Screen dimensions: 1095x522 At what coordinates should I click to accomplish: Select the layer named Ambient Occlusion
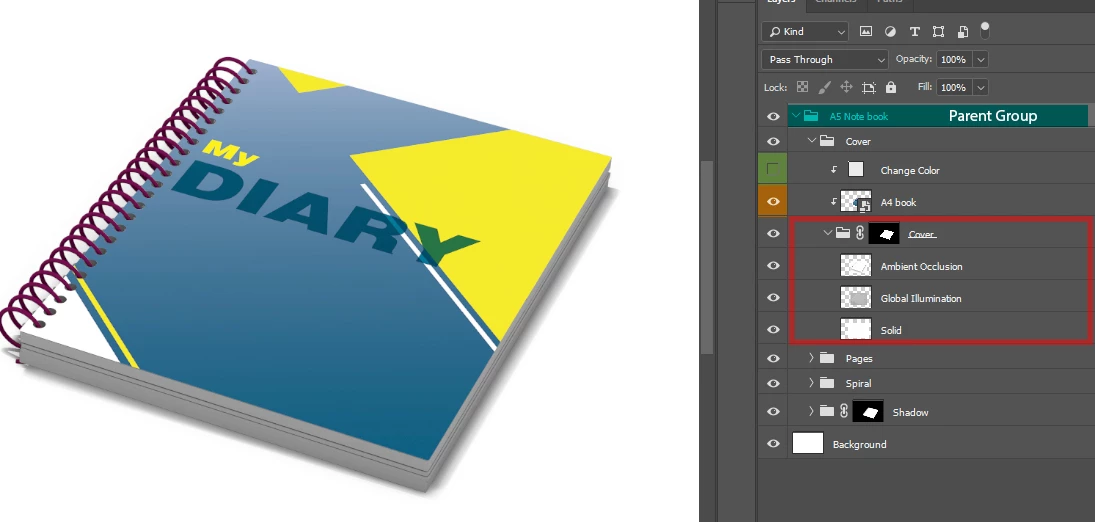921,266
